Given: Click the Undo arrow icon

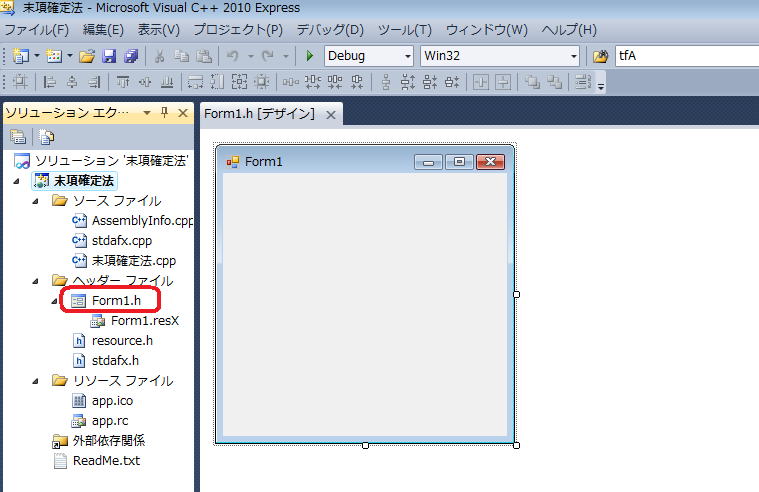Looking at the screenshot, I should click(x=233, y=56).
